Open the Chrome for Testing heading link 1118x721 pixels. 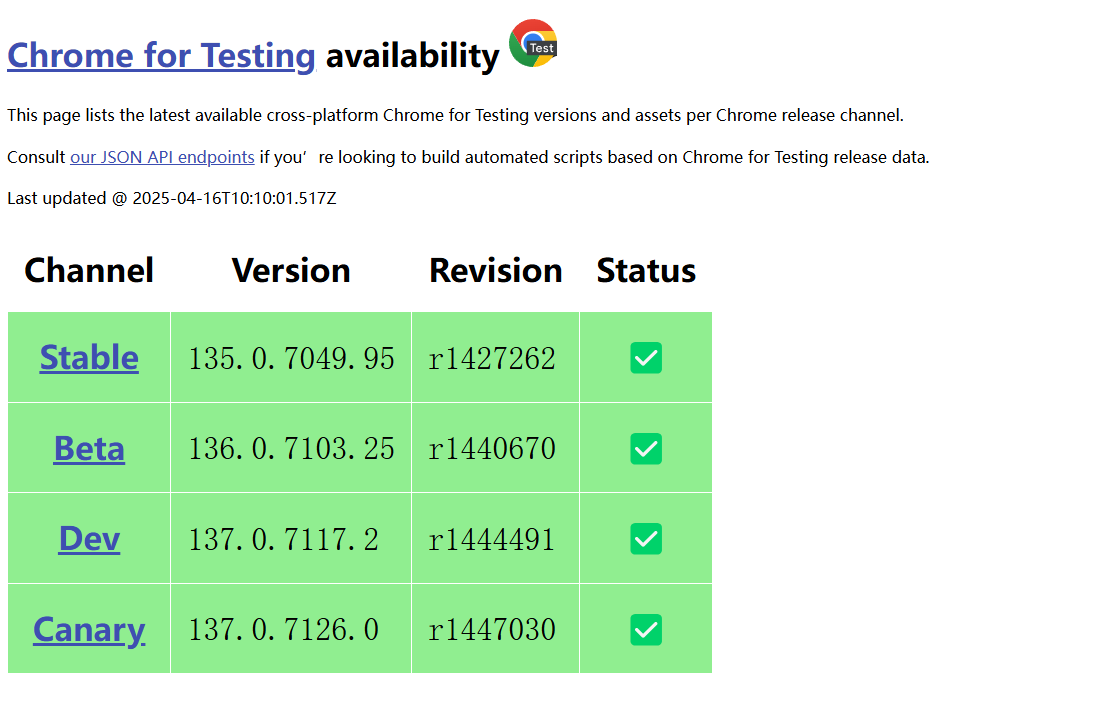(161, 56)
